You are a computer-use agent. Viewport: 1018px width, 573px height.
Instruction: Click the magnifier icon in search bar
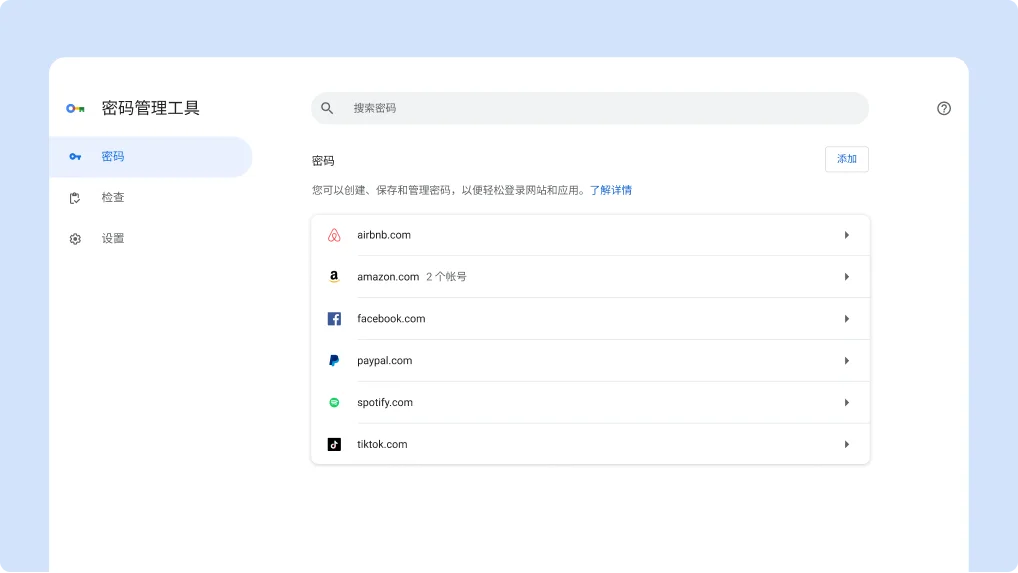point(327,108)
